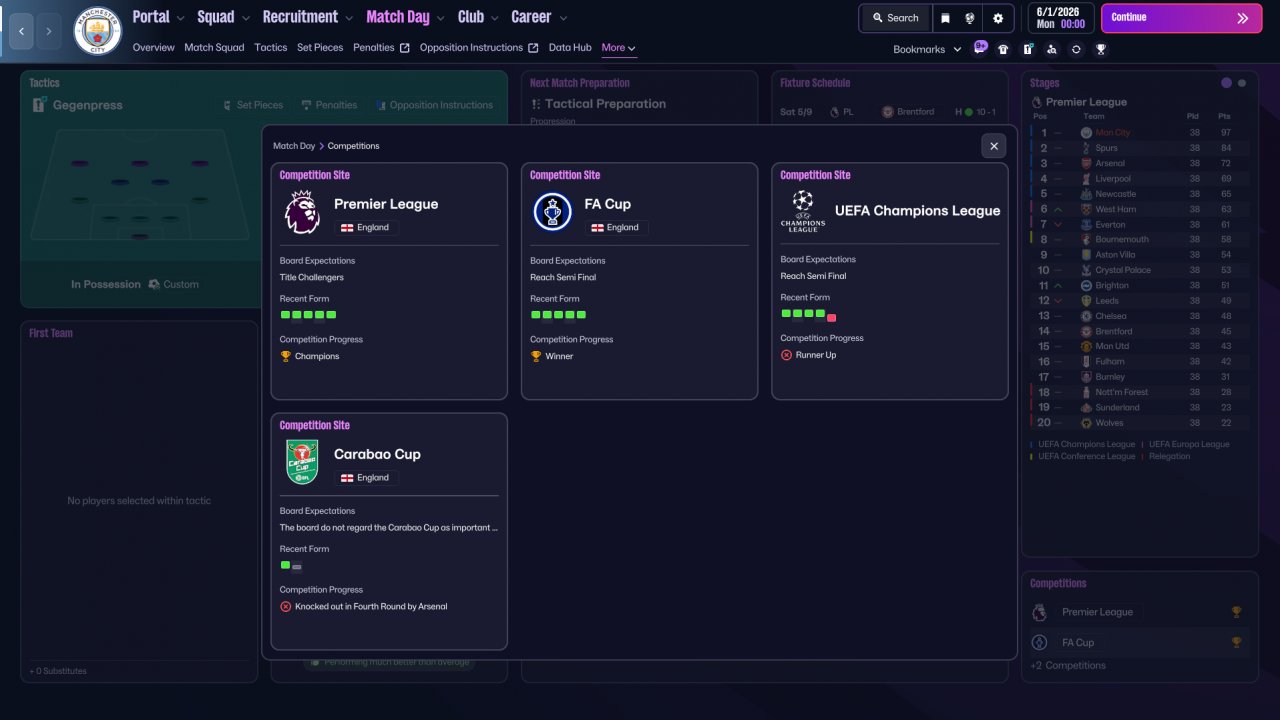Image resolution: width=1280 pixels, height=720 pixels.
Task: Open the Search box button
Action: [896, 18]
